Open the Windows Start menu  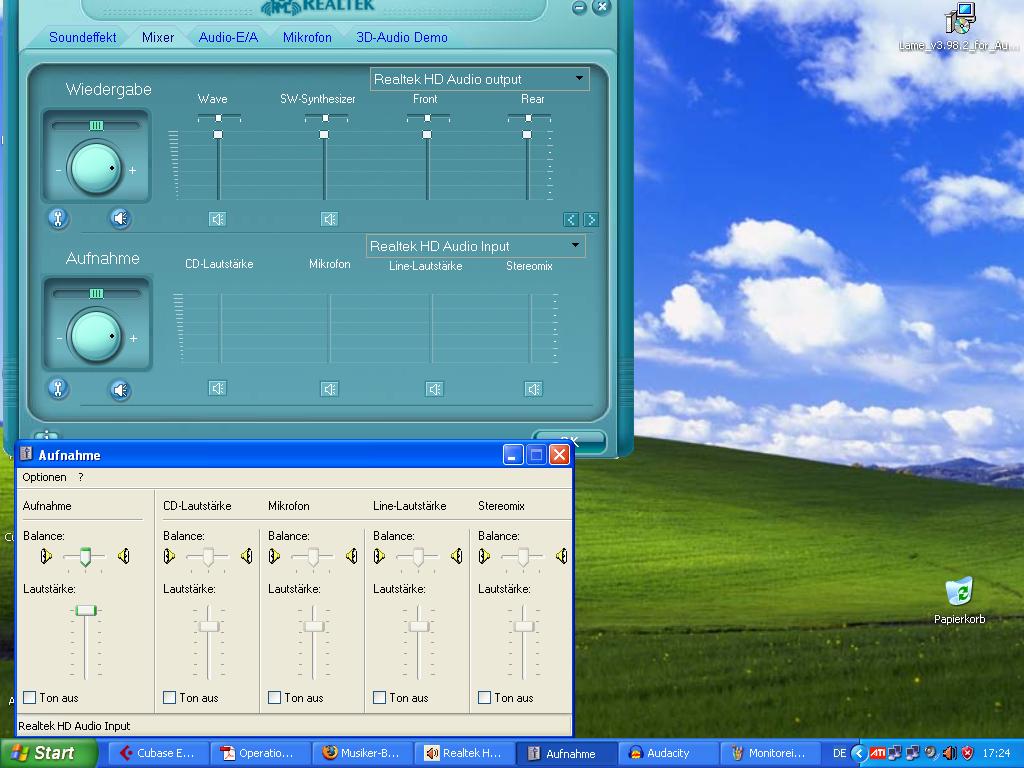(48, 753)
